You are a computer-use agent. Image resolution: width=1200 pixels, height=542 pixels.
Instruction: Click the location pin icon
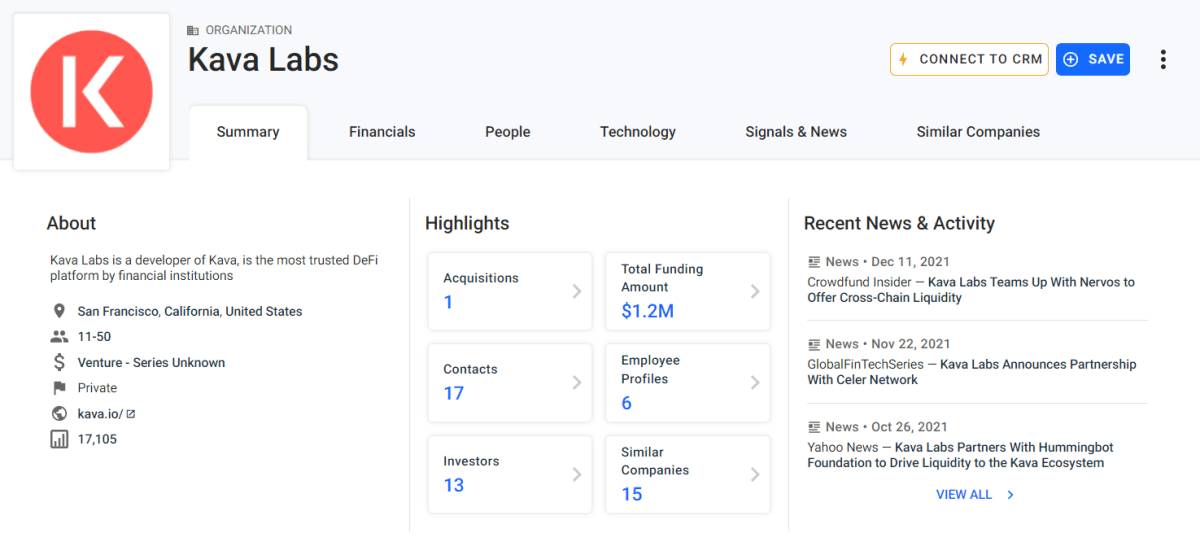click(x=59, y=311)
